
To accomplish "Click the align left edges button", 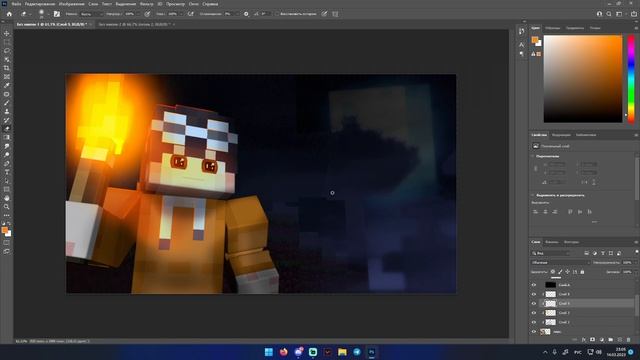I will (x=536, y=212).
